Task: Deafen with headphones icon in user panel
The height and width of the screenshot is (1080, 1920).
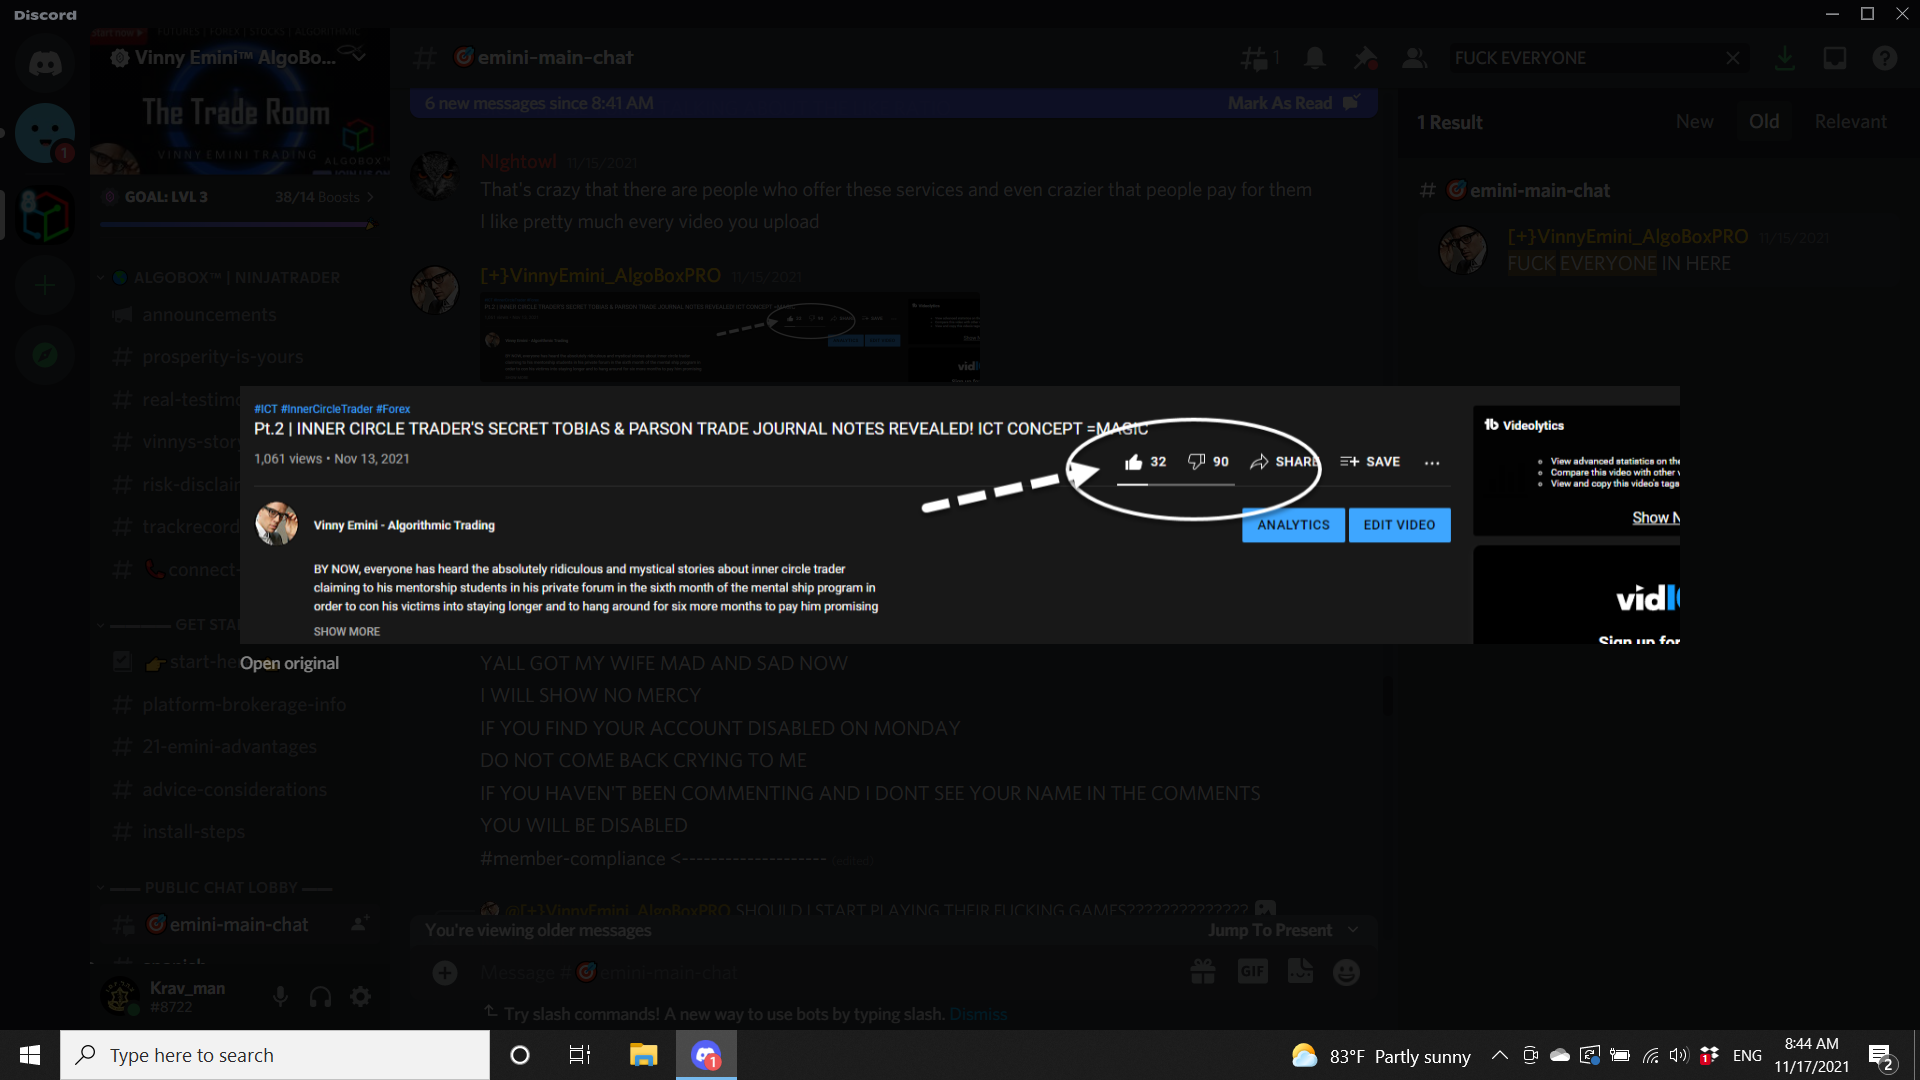Action: click(x=321, y=997)
